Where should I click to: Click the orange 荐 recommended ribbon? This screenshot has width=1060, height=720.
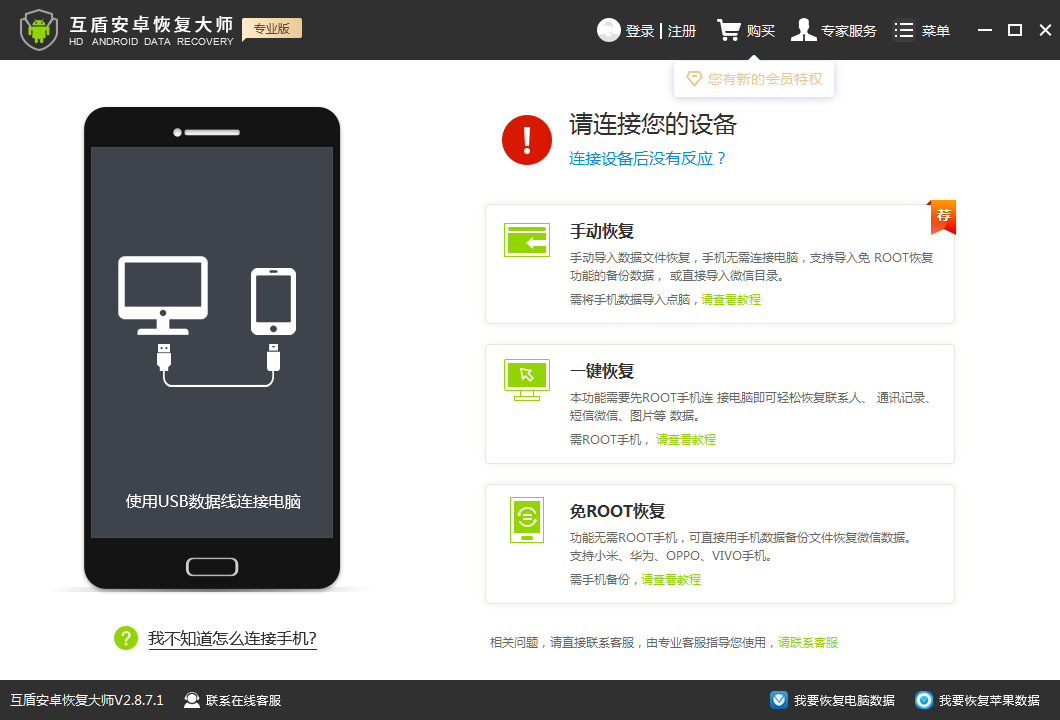point(943,217)
